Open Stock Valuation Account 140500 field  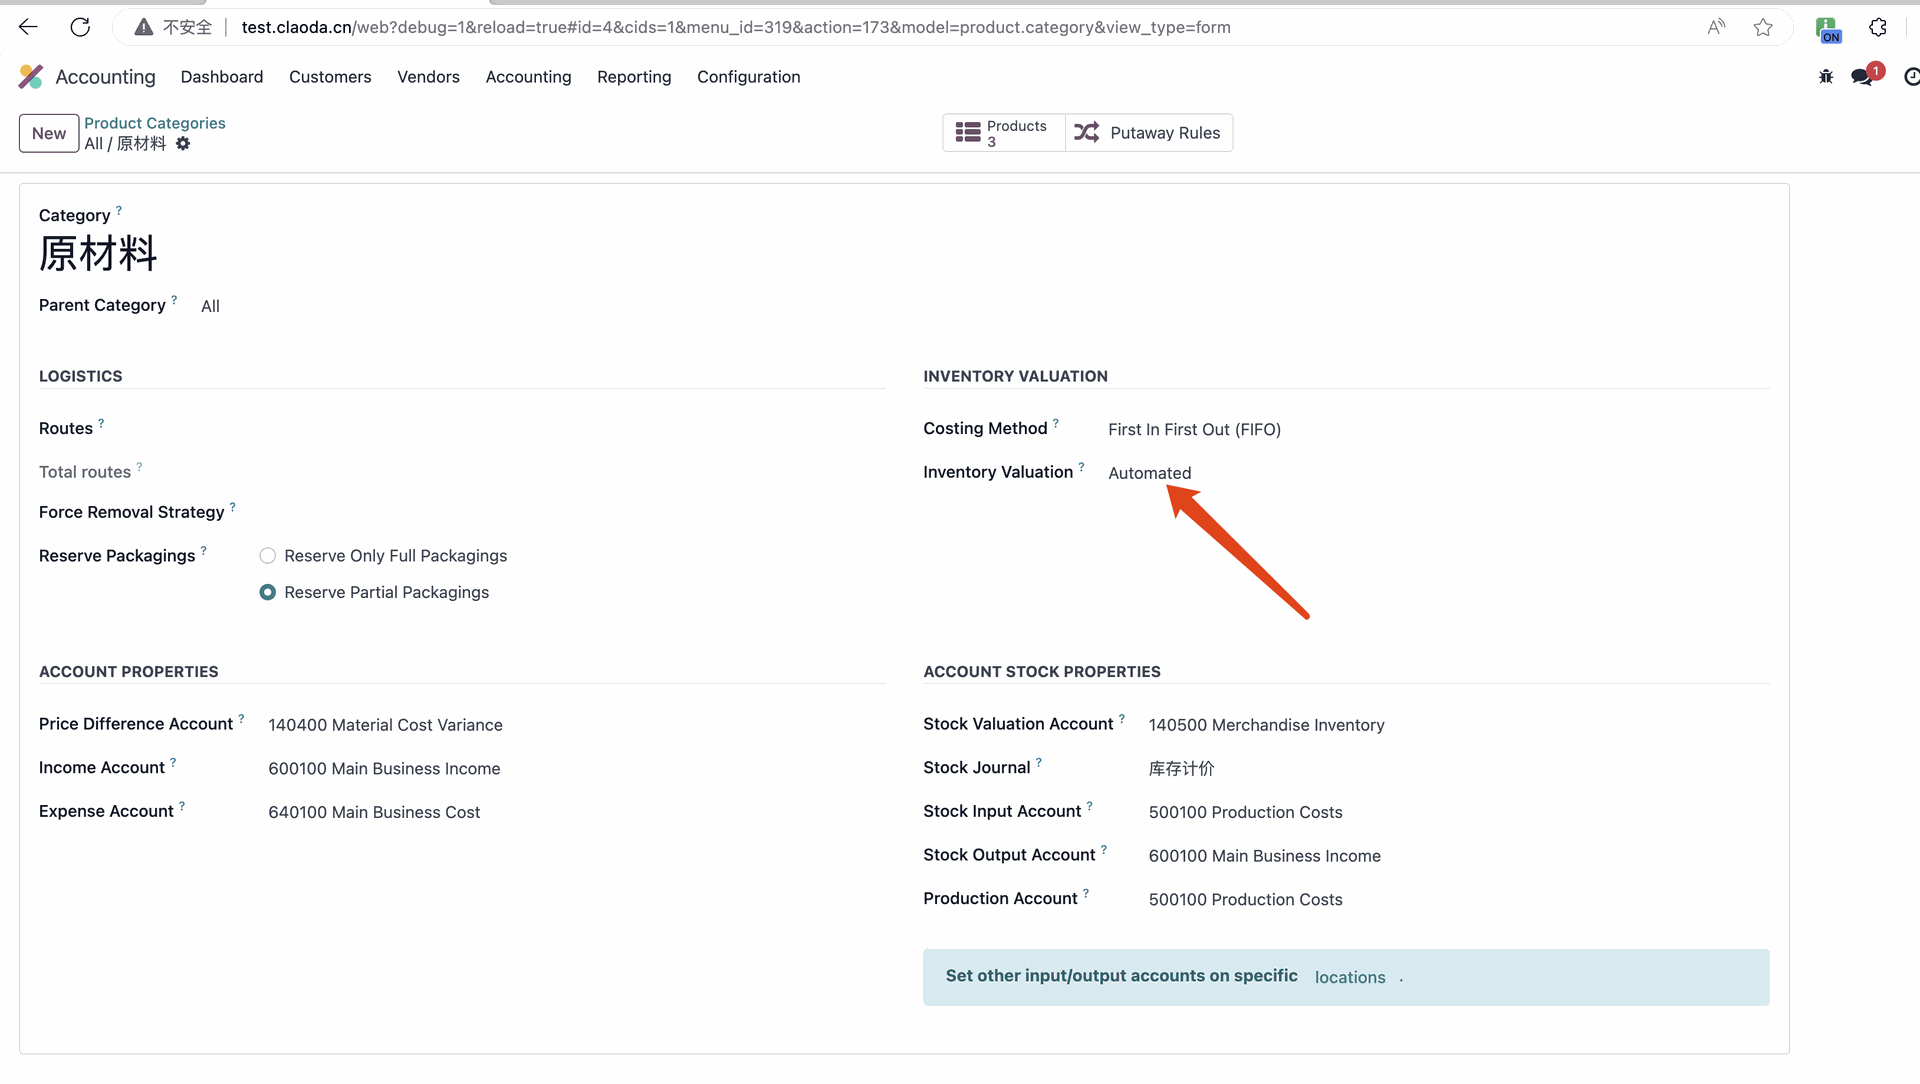tap(1266, 726)
